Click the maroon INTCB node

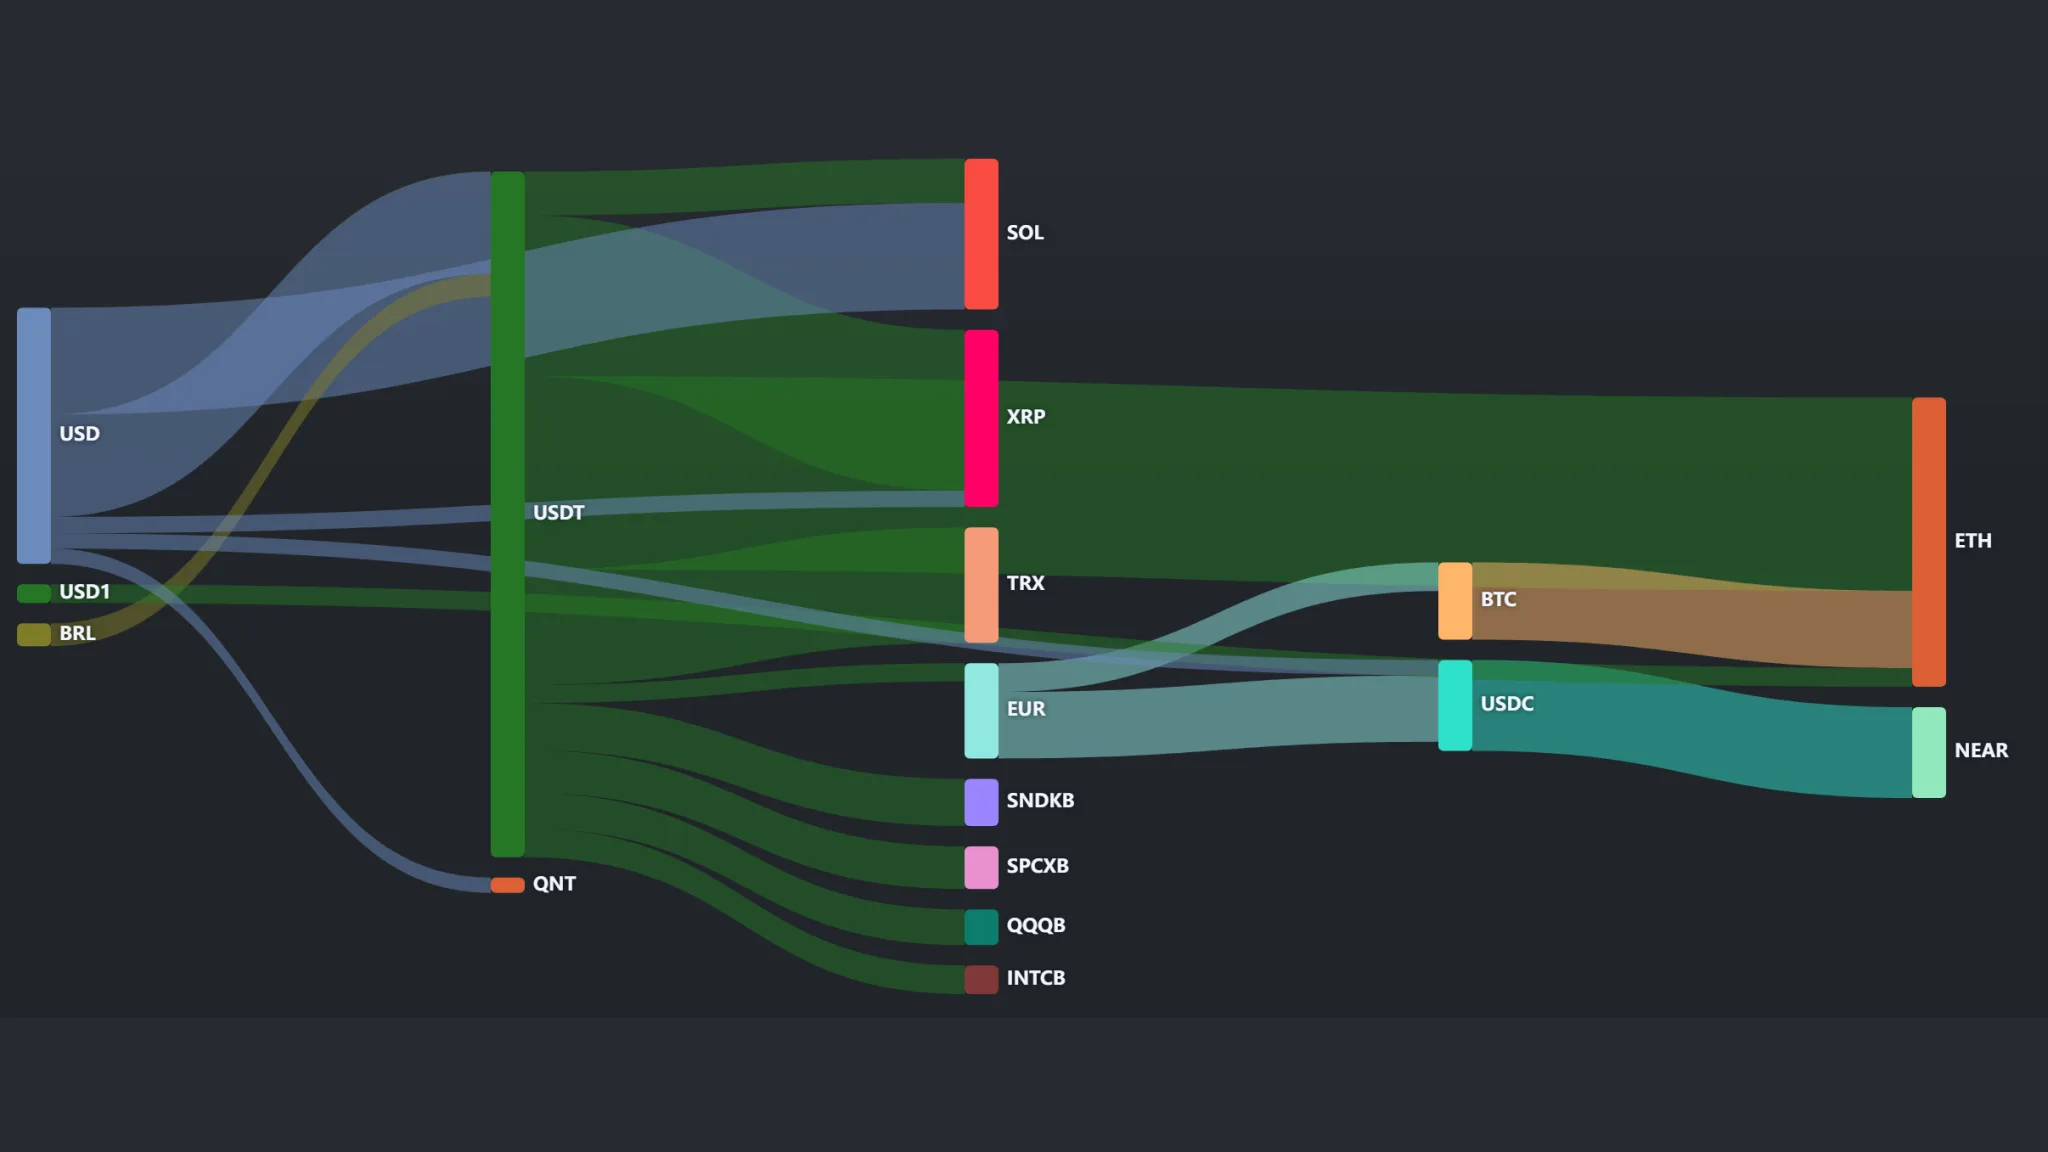tap(981, 979)
